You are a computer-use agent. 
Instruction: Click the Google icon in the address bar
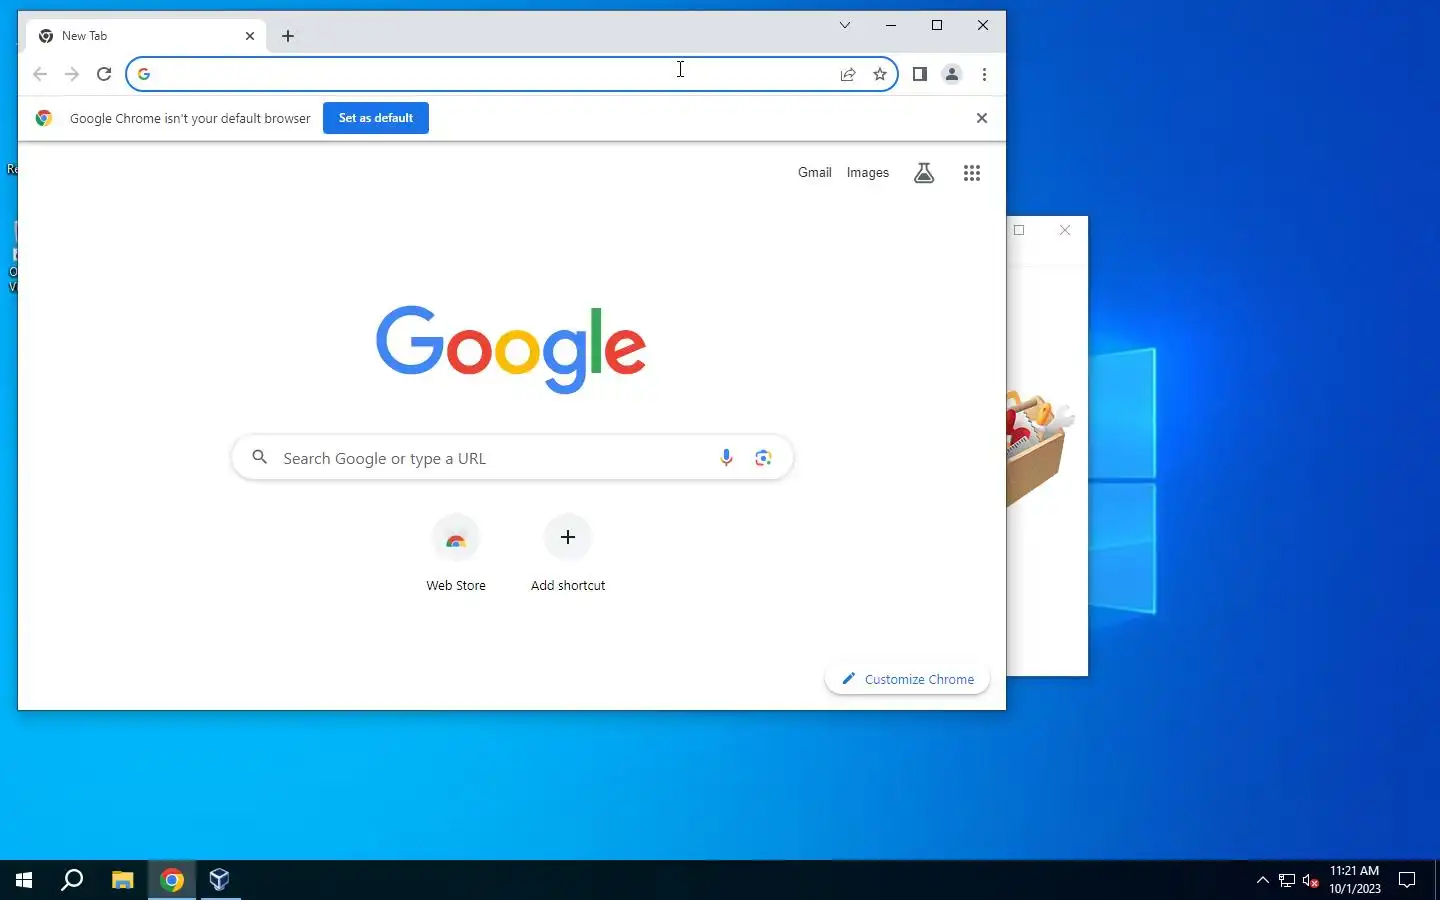pyautogui.click(x=144, y=74)
